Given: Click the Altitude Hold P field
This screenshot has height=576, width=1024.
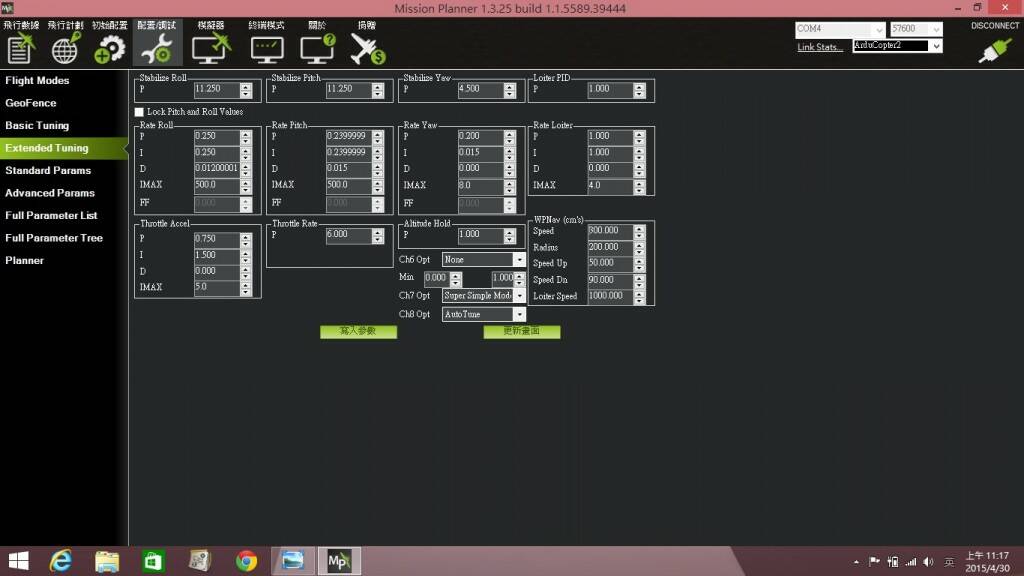Looking at the screenshot, I should [x=481, y=234].
